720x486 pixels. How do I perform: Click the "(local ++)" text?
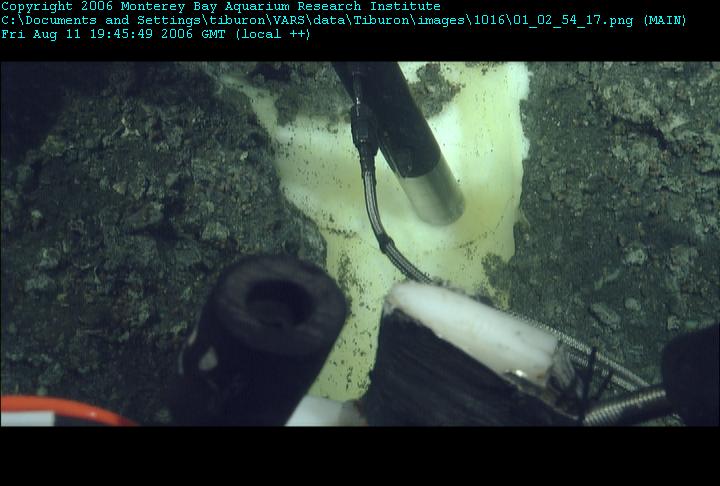tap(273, 34)
